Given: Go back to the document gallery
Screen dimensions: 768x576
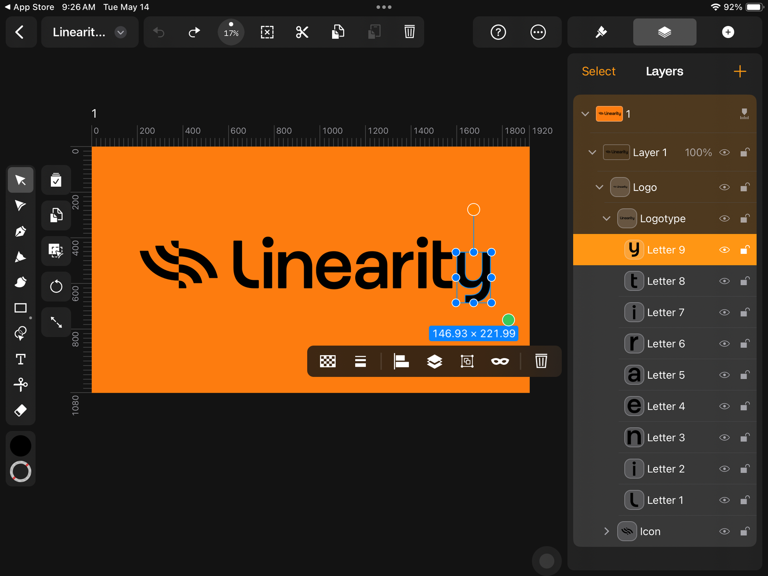Looking at the screenshot, I should [x=20, y=32].
